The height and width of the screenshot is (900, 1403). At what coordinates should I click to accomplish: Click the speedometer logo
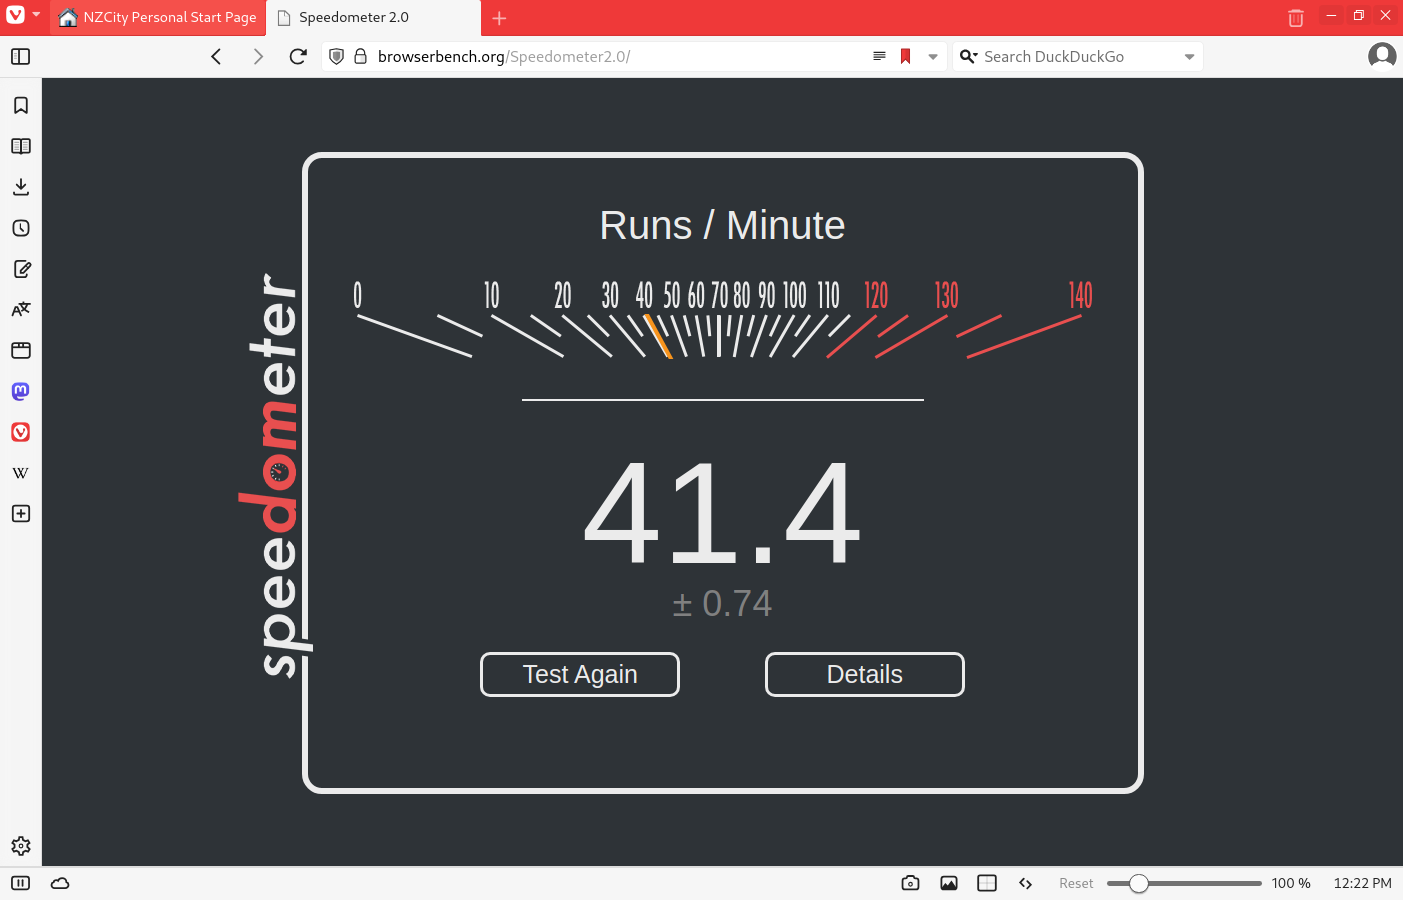click(274, 475)
